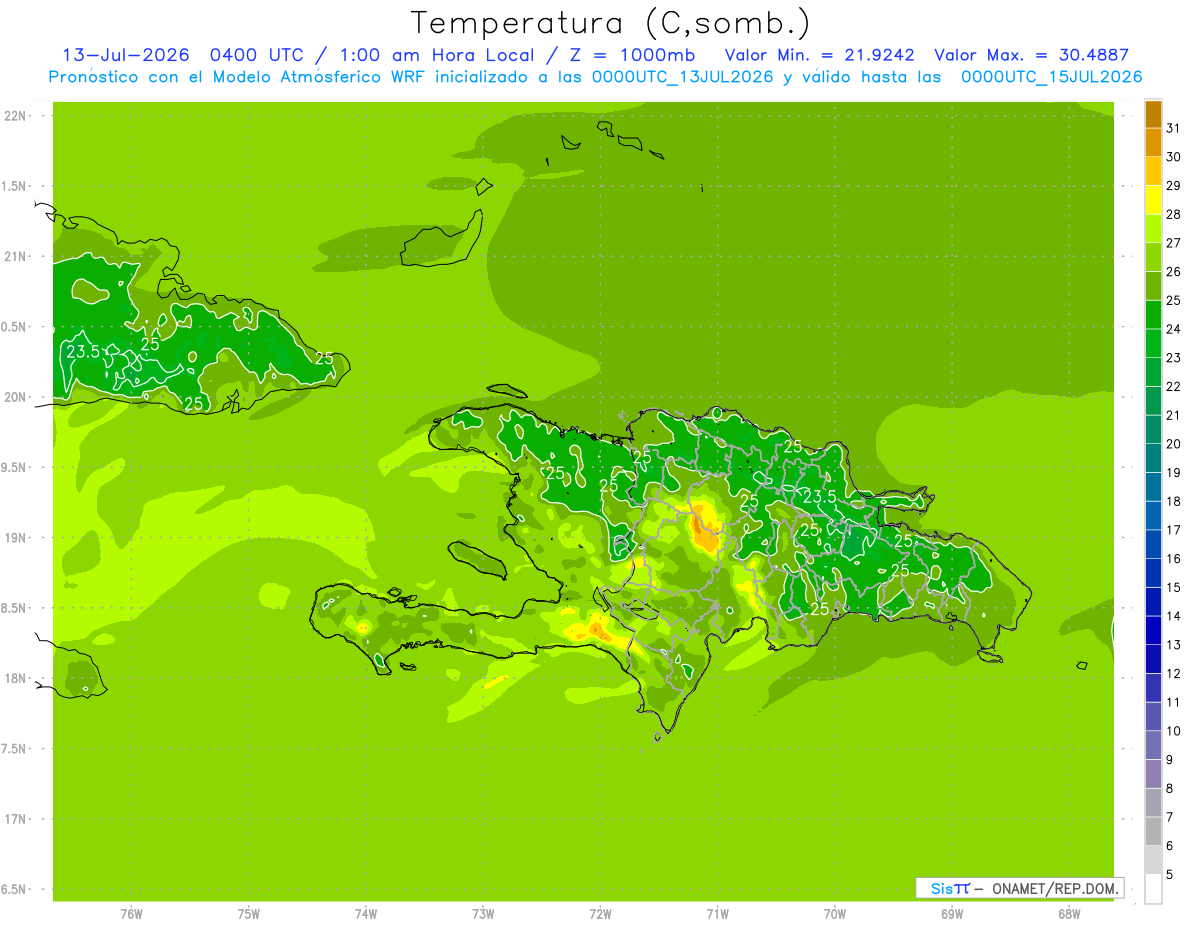Click the "76W" longitude axis label

(x=131, y=913)
